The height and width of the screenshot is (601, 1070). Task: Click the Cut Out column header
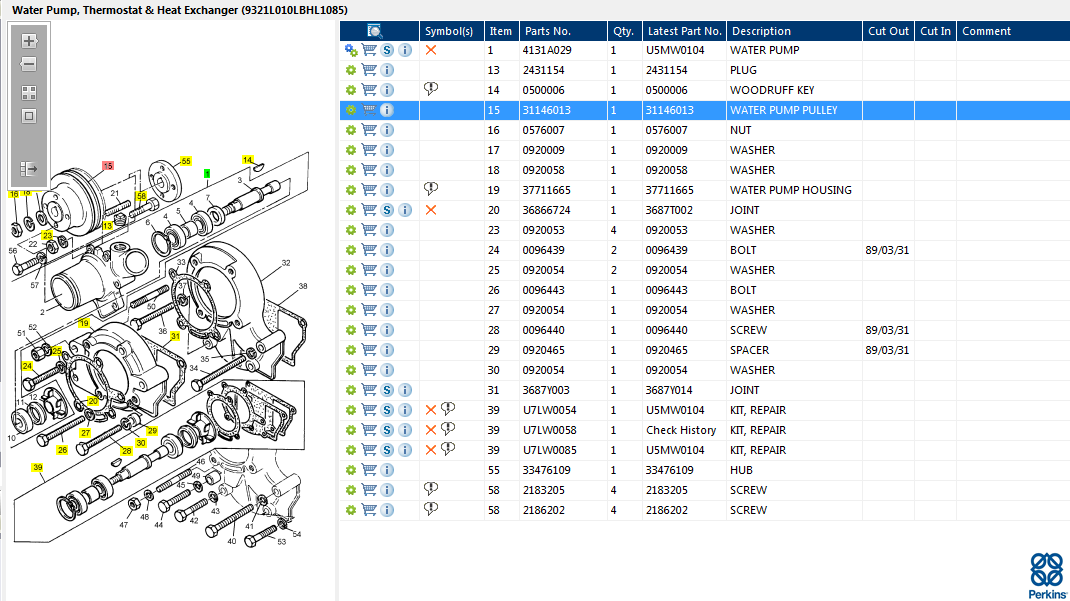coord(888,31)
